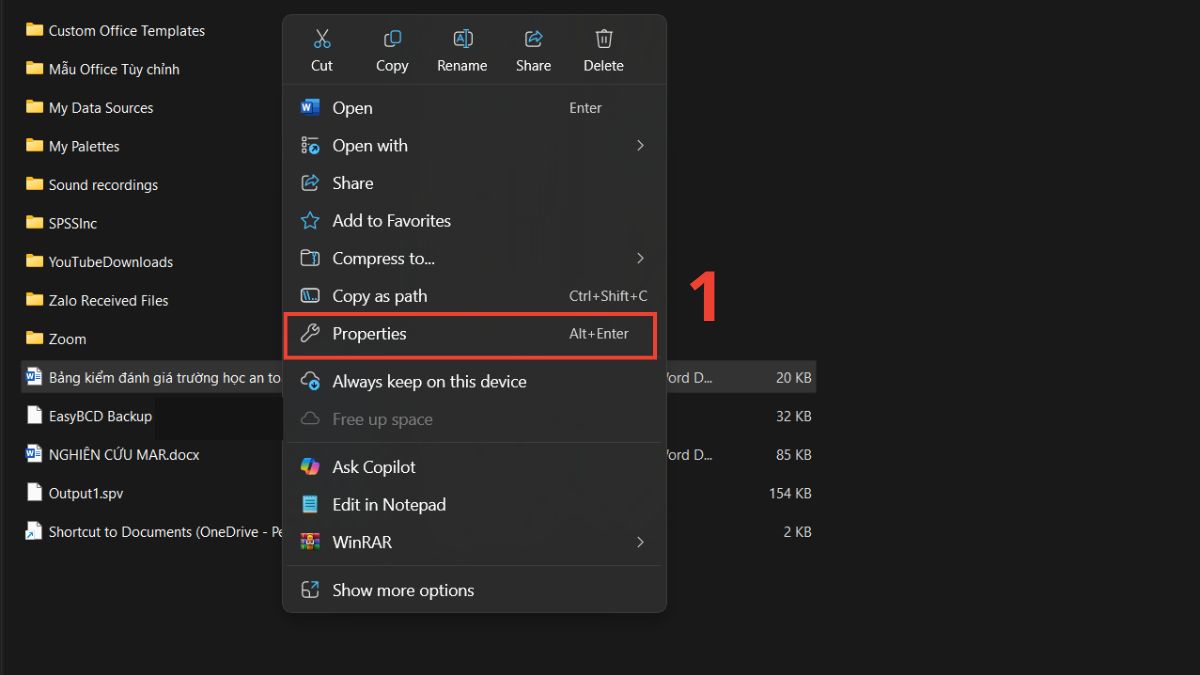Expand the Open with submenu
1200x675 pixels.
pos(640,145)
